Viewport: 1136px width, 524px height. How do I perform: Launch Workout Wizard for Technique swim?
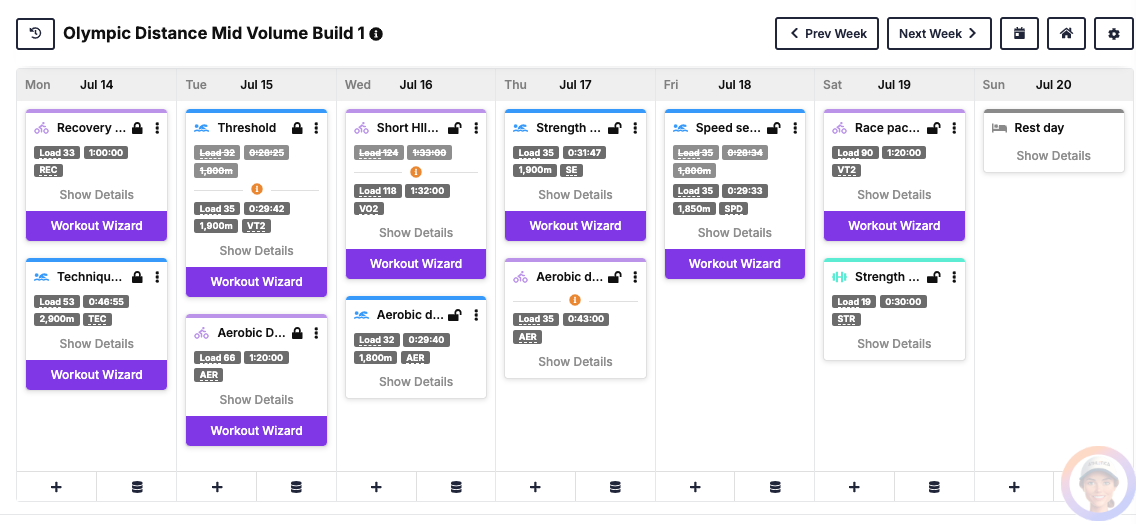pyautogui.click(x=96, y=375)
